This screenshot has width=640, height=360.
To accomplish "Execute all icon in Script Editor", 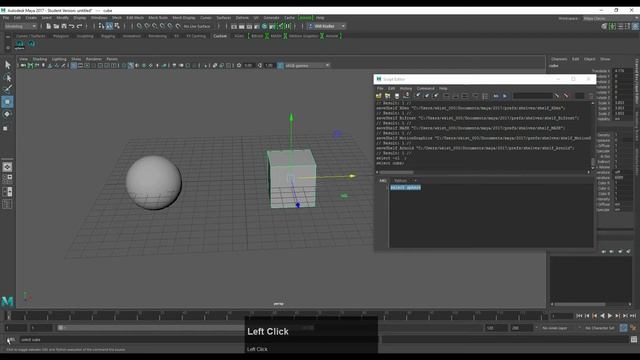I will (496, 96).
